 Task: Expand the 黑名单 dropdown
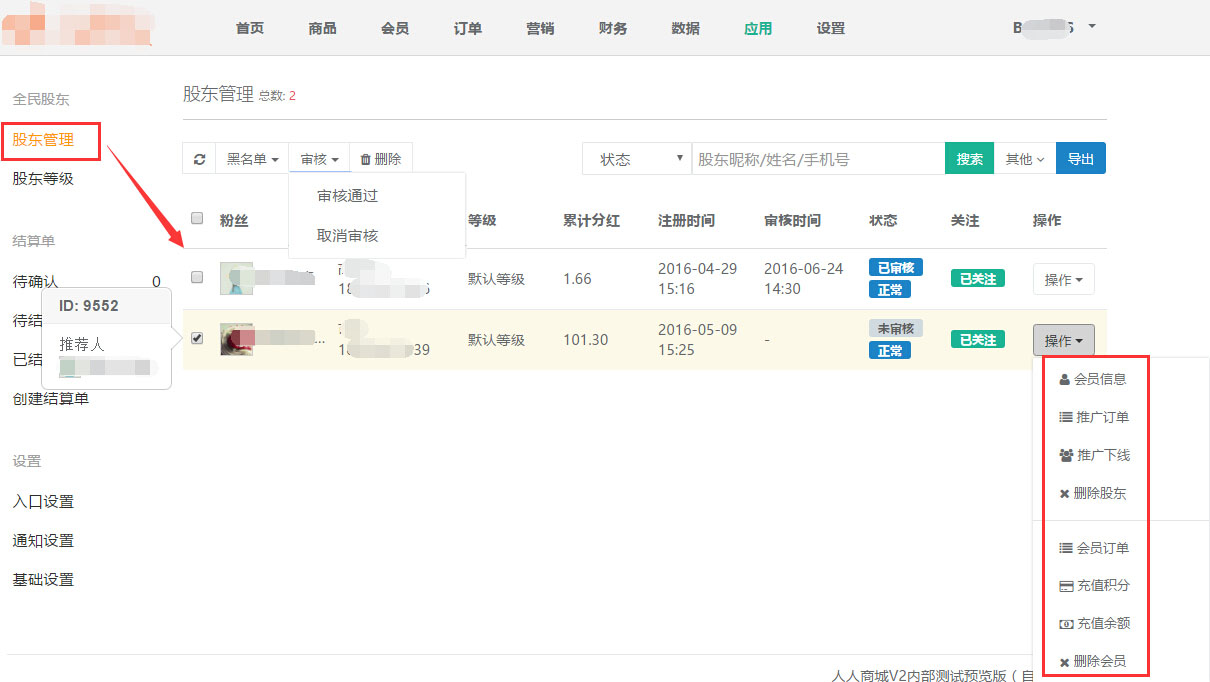pos(252,159)
